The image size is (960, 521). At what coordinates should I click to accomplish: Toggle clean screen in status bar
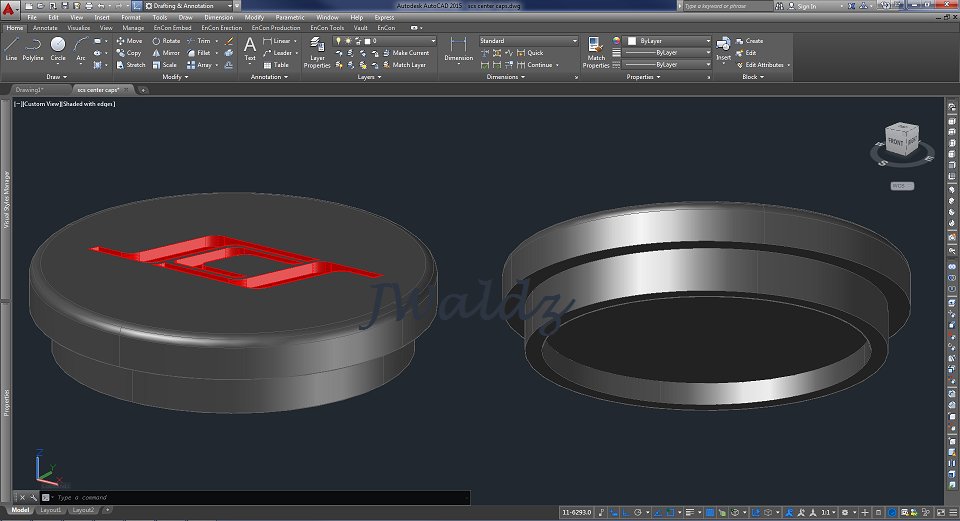(x=942, y=512)
